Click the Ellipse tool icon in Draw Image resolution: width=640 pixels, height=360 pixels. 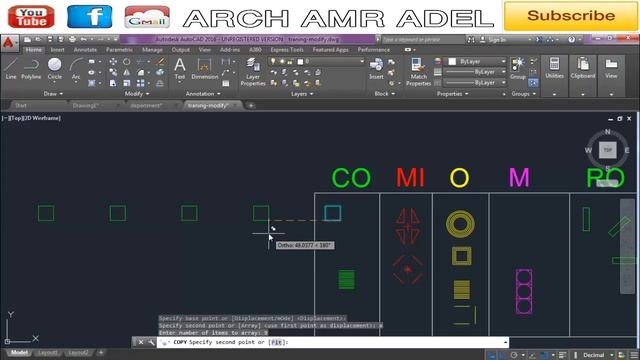(x=91, y=72)
